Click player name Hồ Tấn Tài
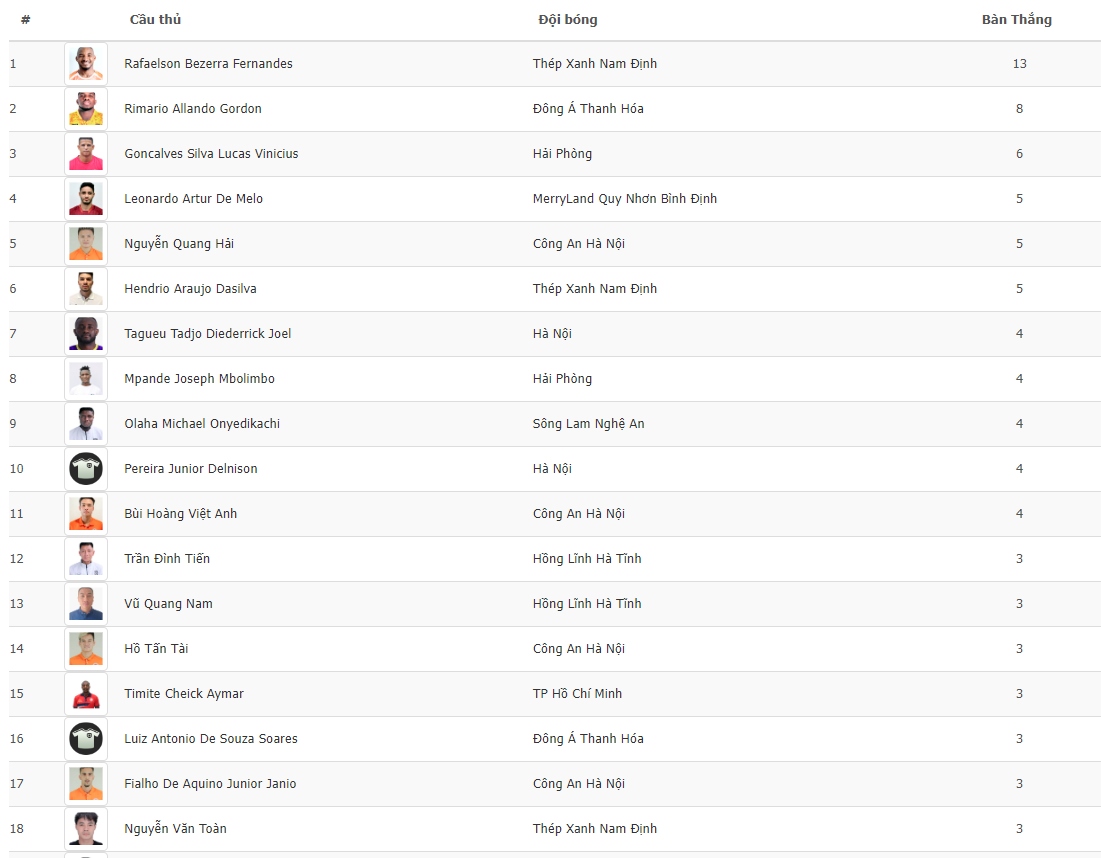Screen dimensions: 1101x858 click(156, 649)
